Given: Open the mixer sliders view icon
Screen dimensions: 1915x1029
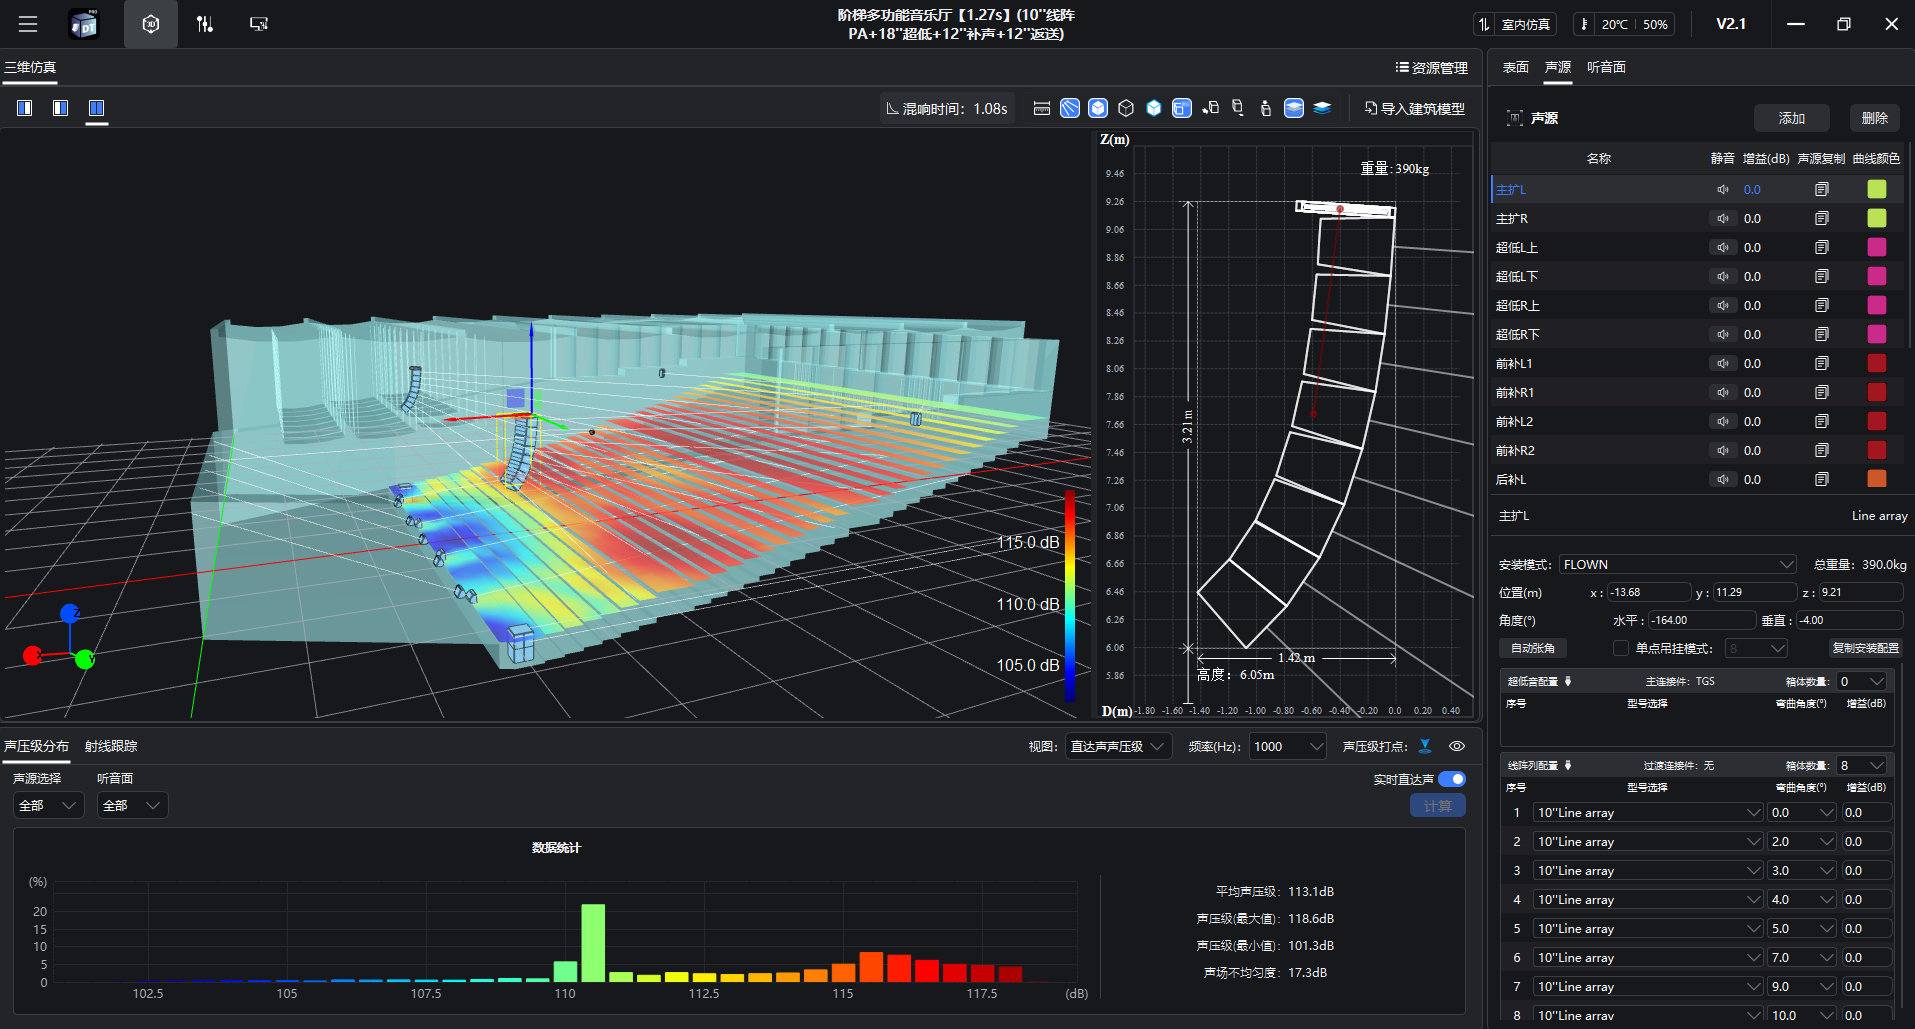Looking at the screenshot, I should coord(205,24).
